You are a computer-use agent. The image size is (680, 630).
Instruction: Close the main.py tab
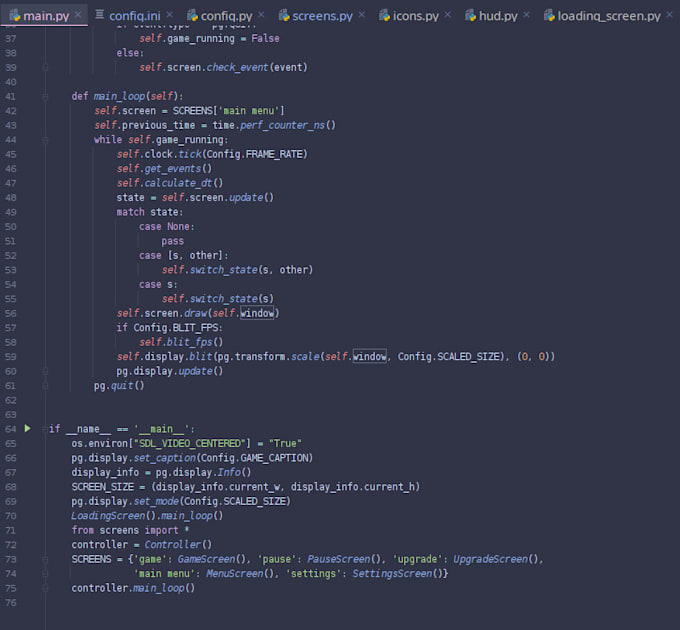78,15
